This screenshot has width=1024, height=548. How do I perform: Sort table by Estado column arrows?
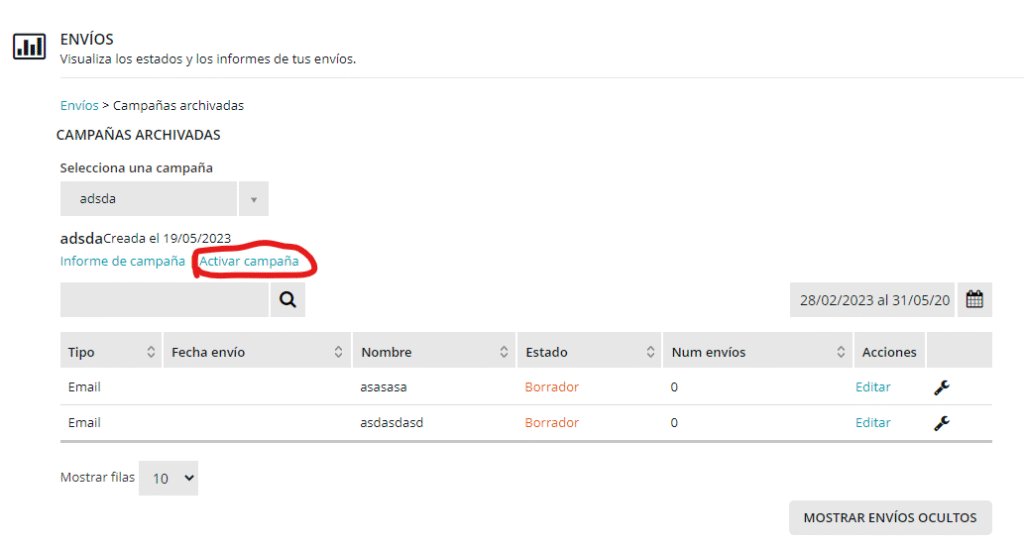point(651,352)
